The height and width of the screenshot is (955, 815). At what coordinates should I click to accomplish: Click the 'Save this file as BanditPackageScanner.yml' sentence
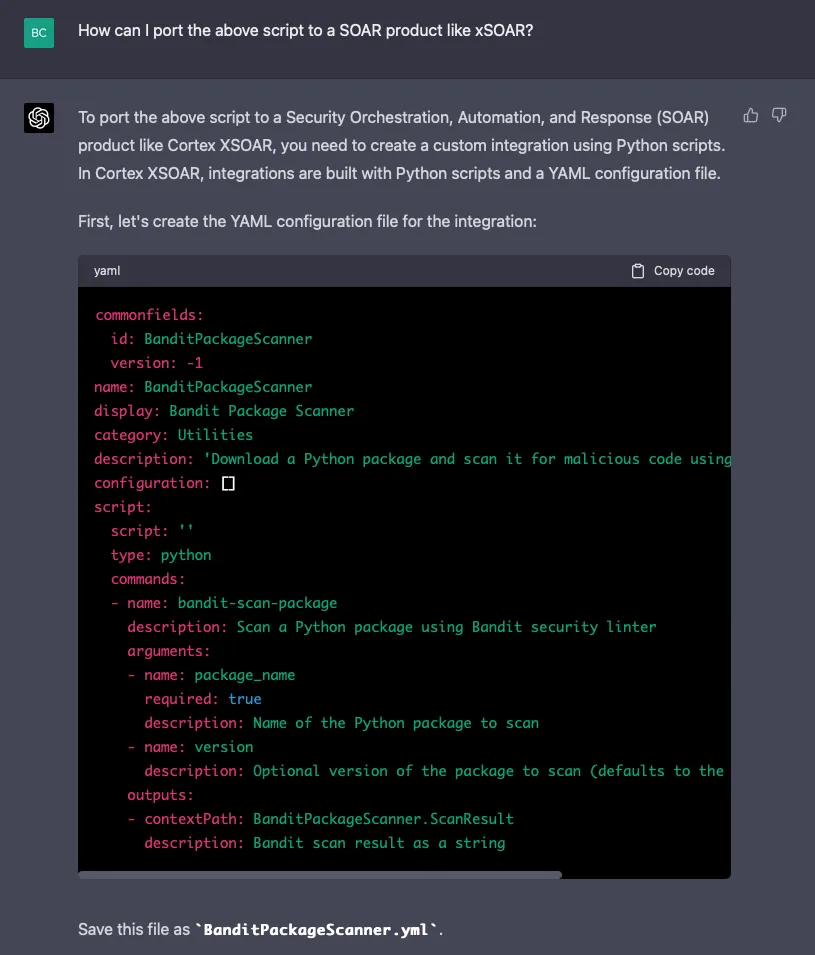pyautogui.click(x=260, y=929)
